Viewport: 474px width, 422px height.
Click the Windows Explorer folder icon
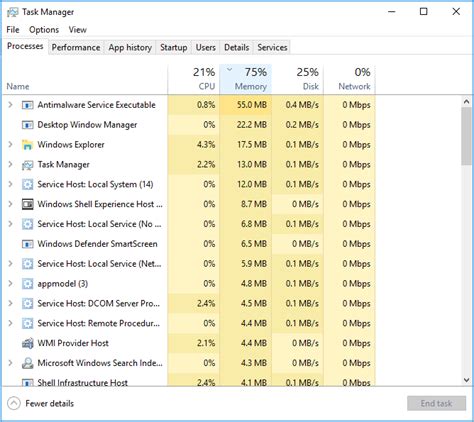[x=27, y=145]
